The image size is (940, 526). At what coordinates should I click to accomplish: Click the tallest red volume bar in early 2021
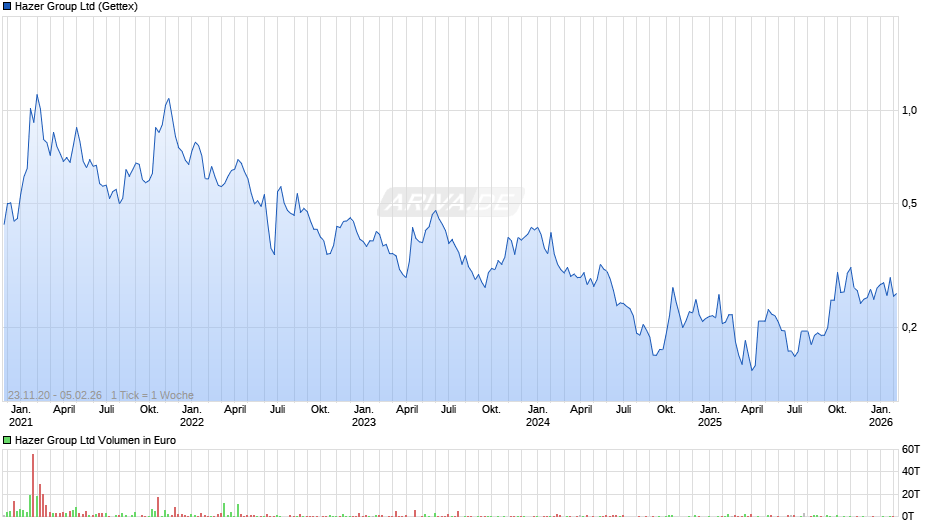[x=33, y=485]
